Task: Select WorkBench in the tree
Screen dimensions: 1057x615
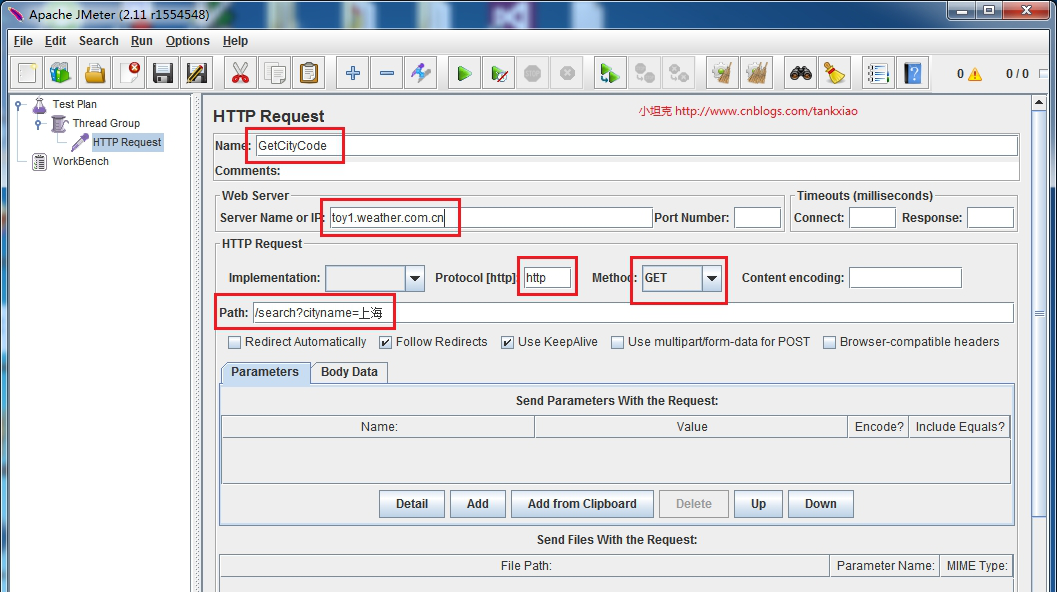Action: (x=80, y=161)
